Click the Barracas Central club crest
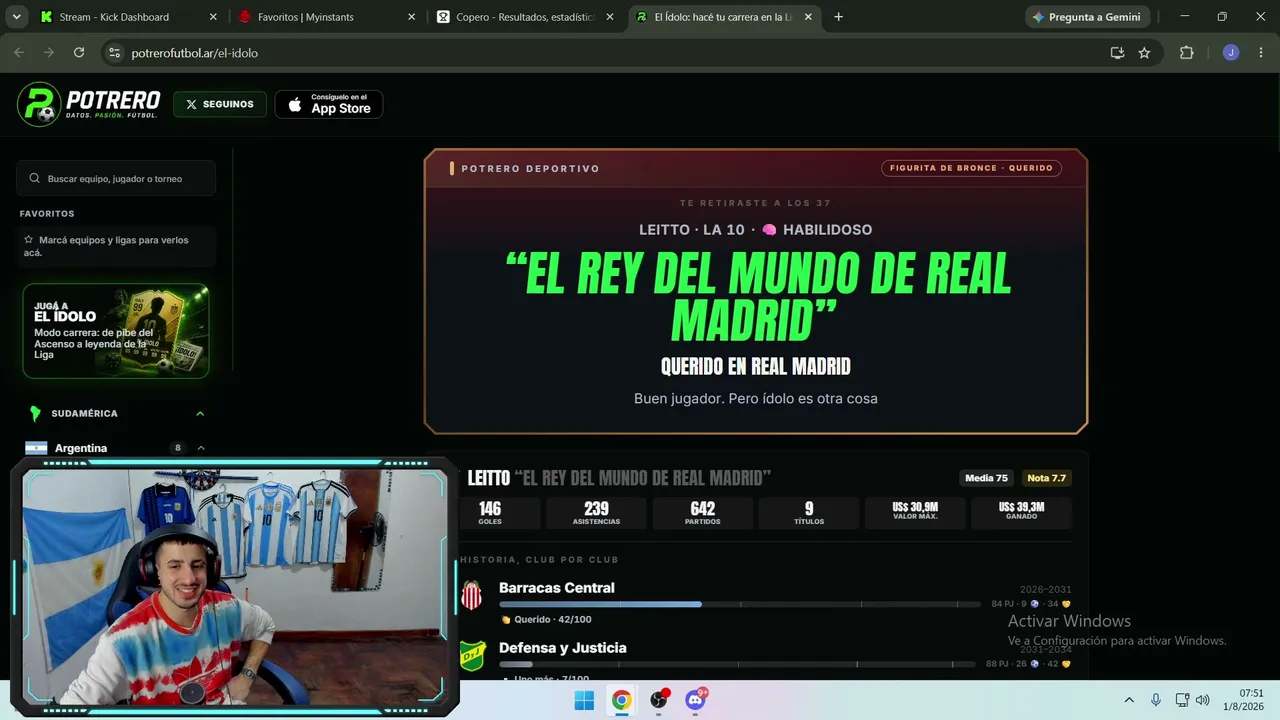The height and width of the screenshot is (720, 1280). (x=472, y=596)
